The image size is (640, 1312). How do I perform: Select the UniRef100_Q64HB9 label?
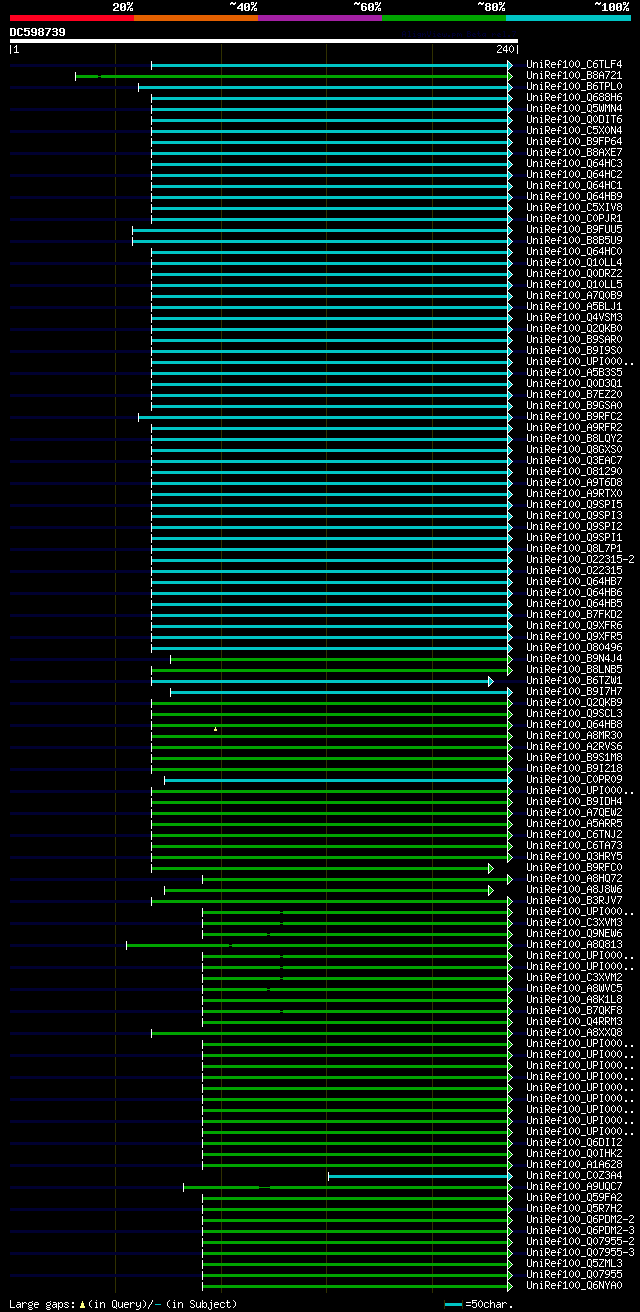(x=574, y=197)
